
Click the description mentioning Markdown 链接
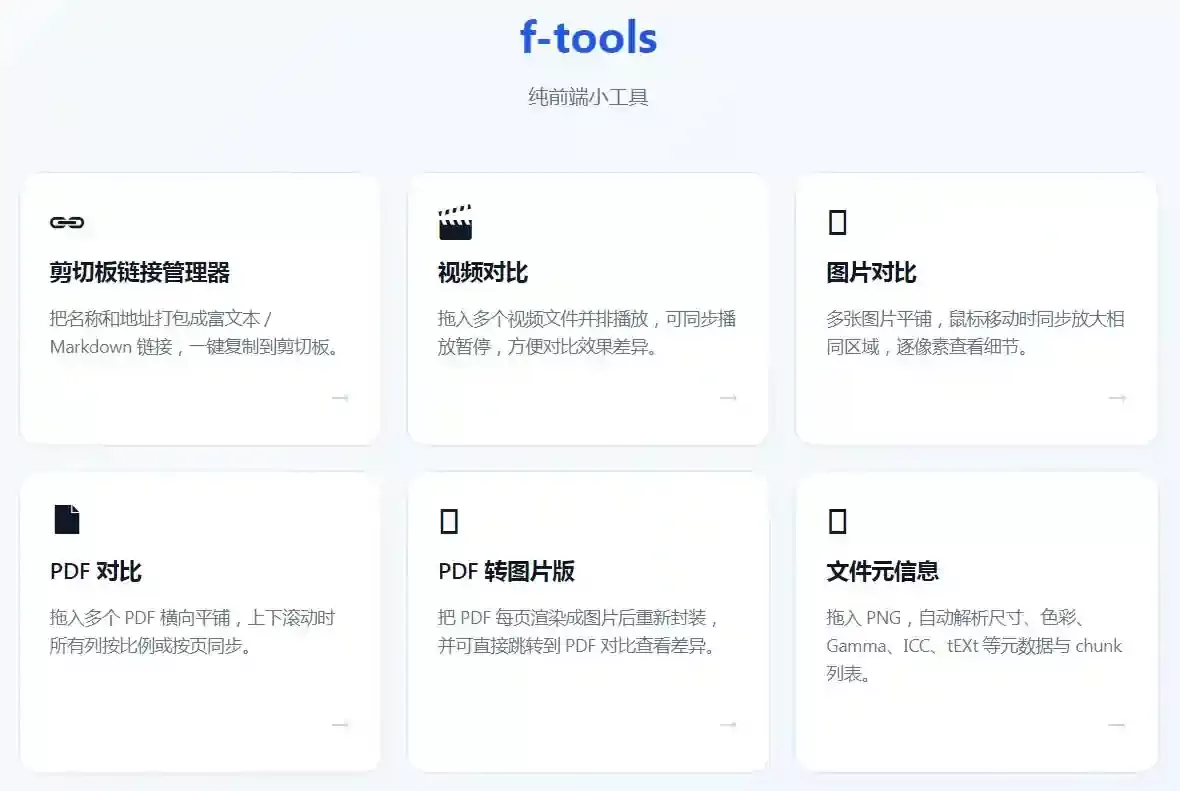coord(195,333)
